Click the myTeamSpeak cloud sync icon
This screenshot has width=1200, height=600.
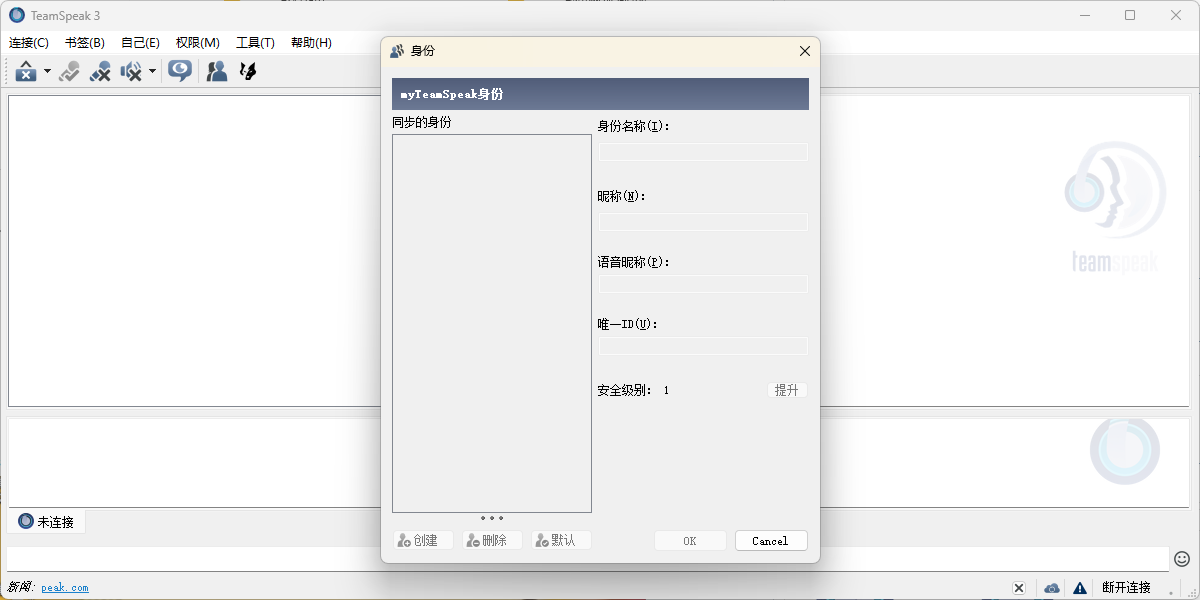coord(1052,588)
